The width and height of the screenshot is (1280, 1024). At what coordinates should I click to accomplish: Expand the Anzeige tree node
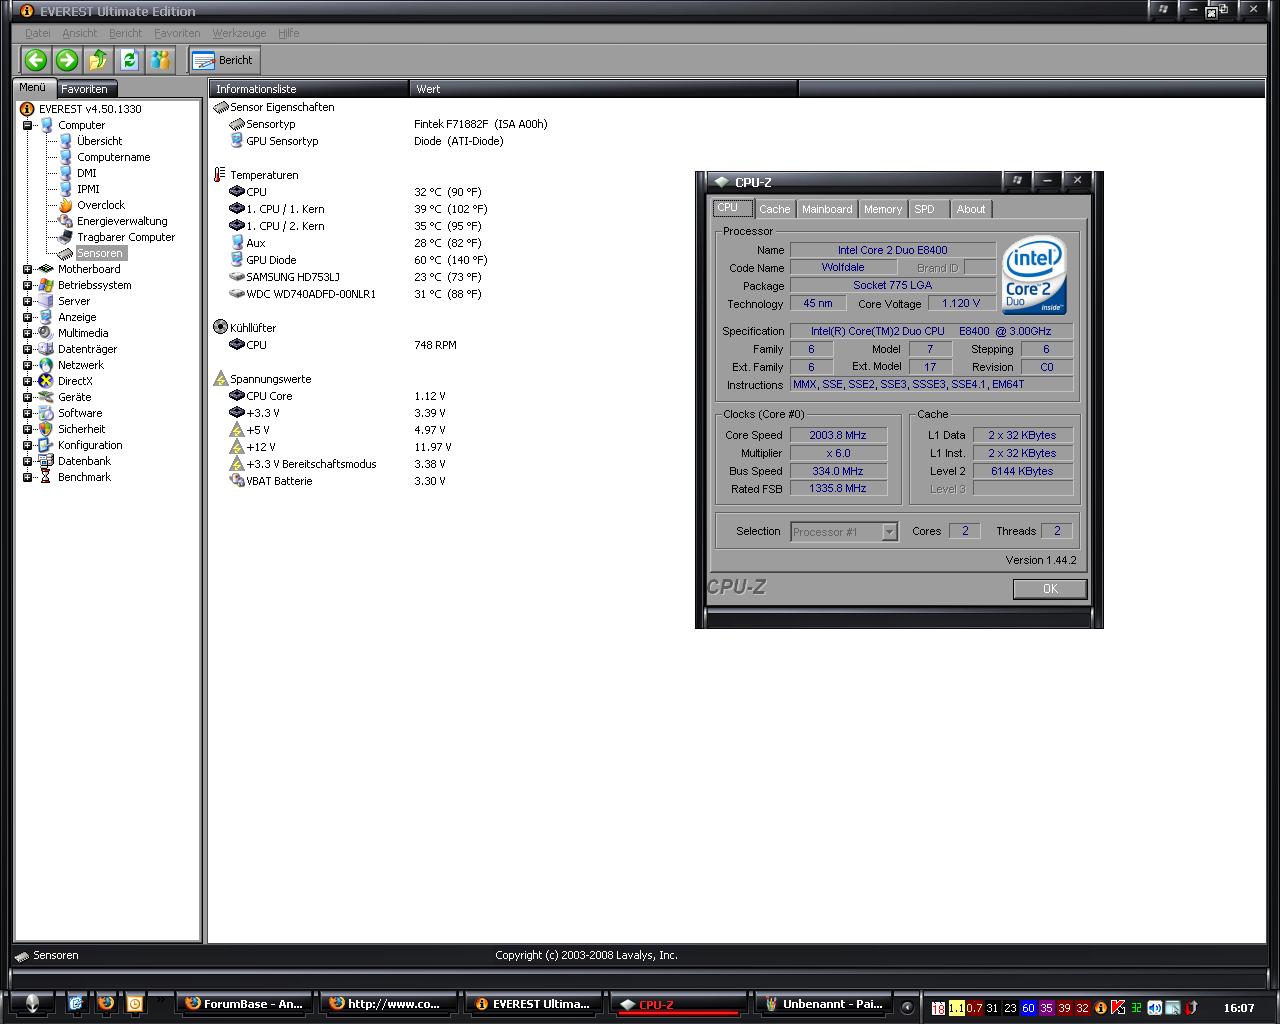pos(27,317)
